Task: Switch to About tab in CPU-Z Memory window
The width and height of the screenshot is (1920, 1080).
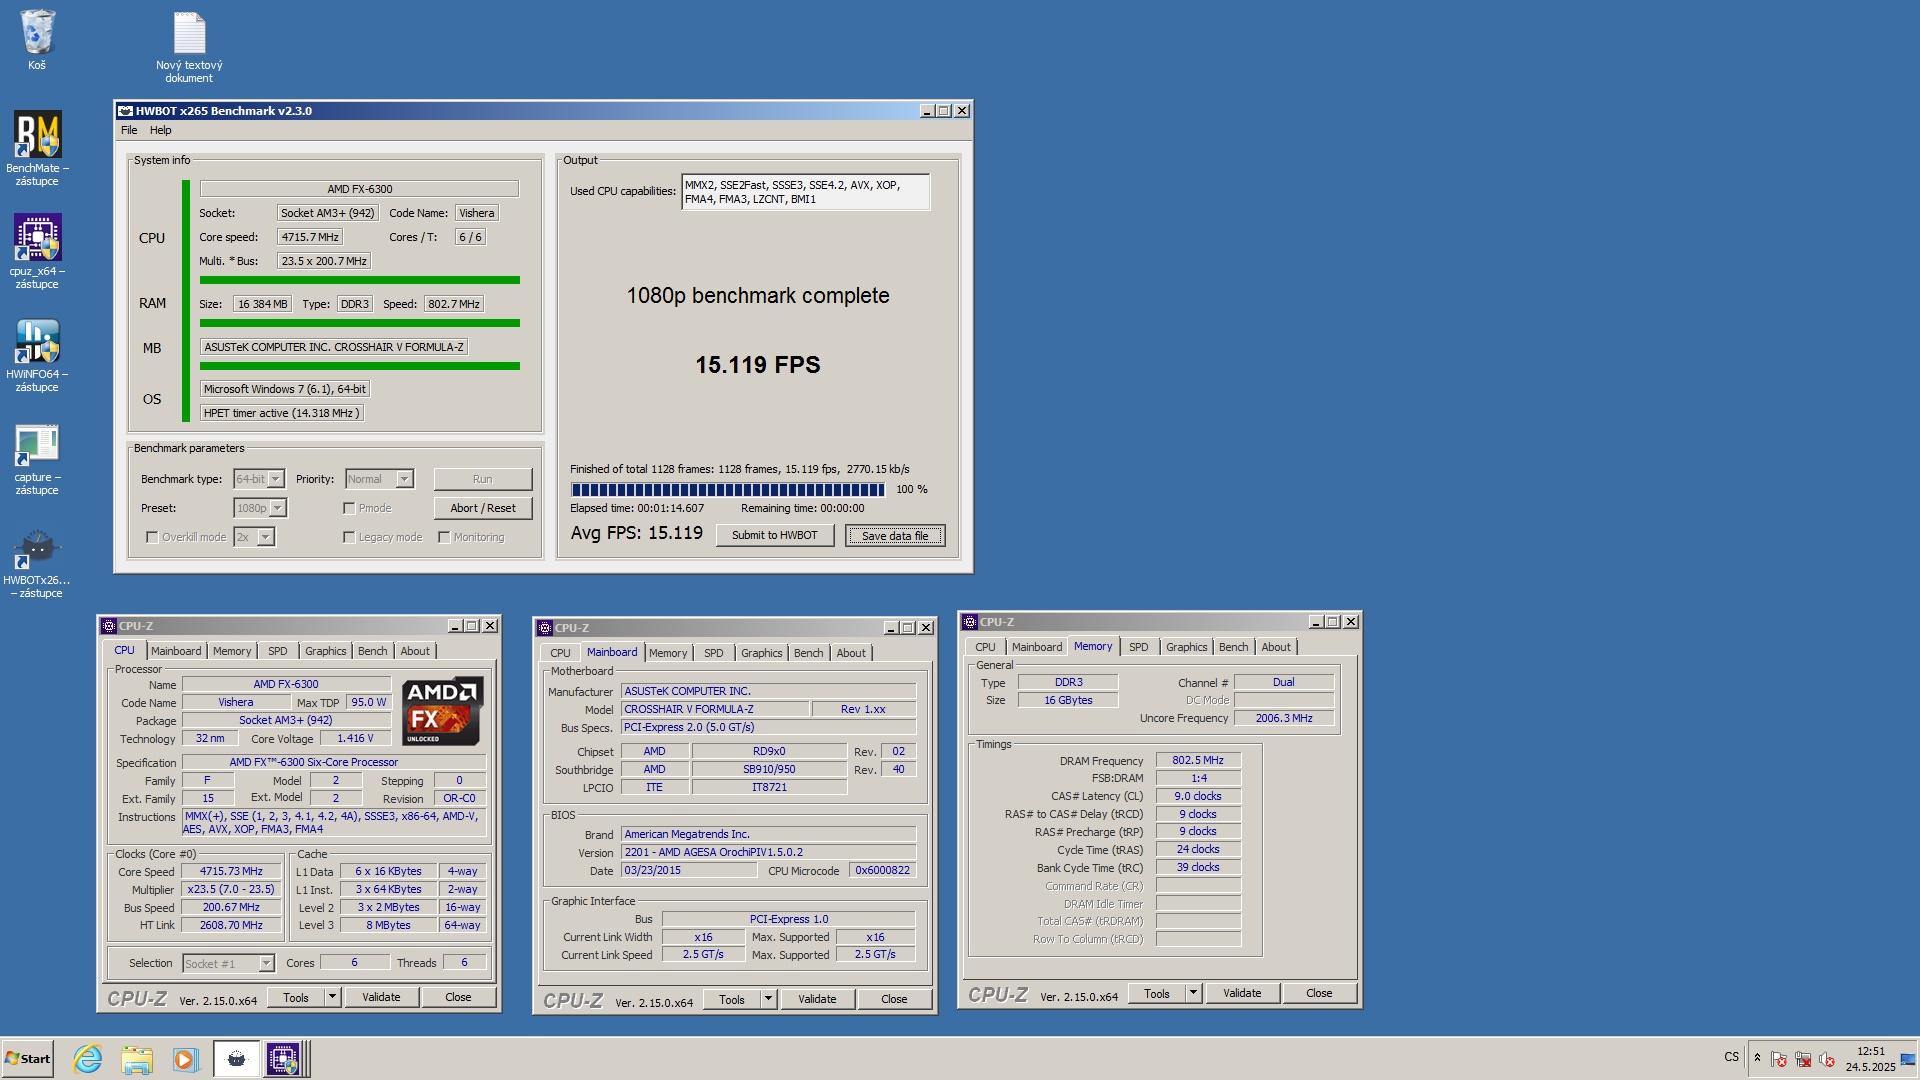Action: pos(1275,647)
